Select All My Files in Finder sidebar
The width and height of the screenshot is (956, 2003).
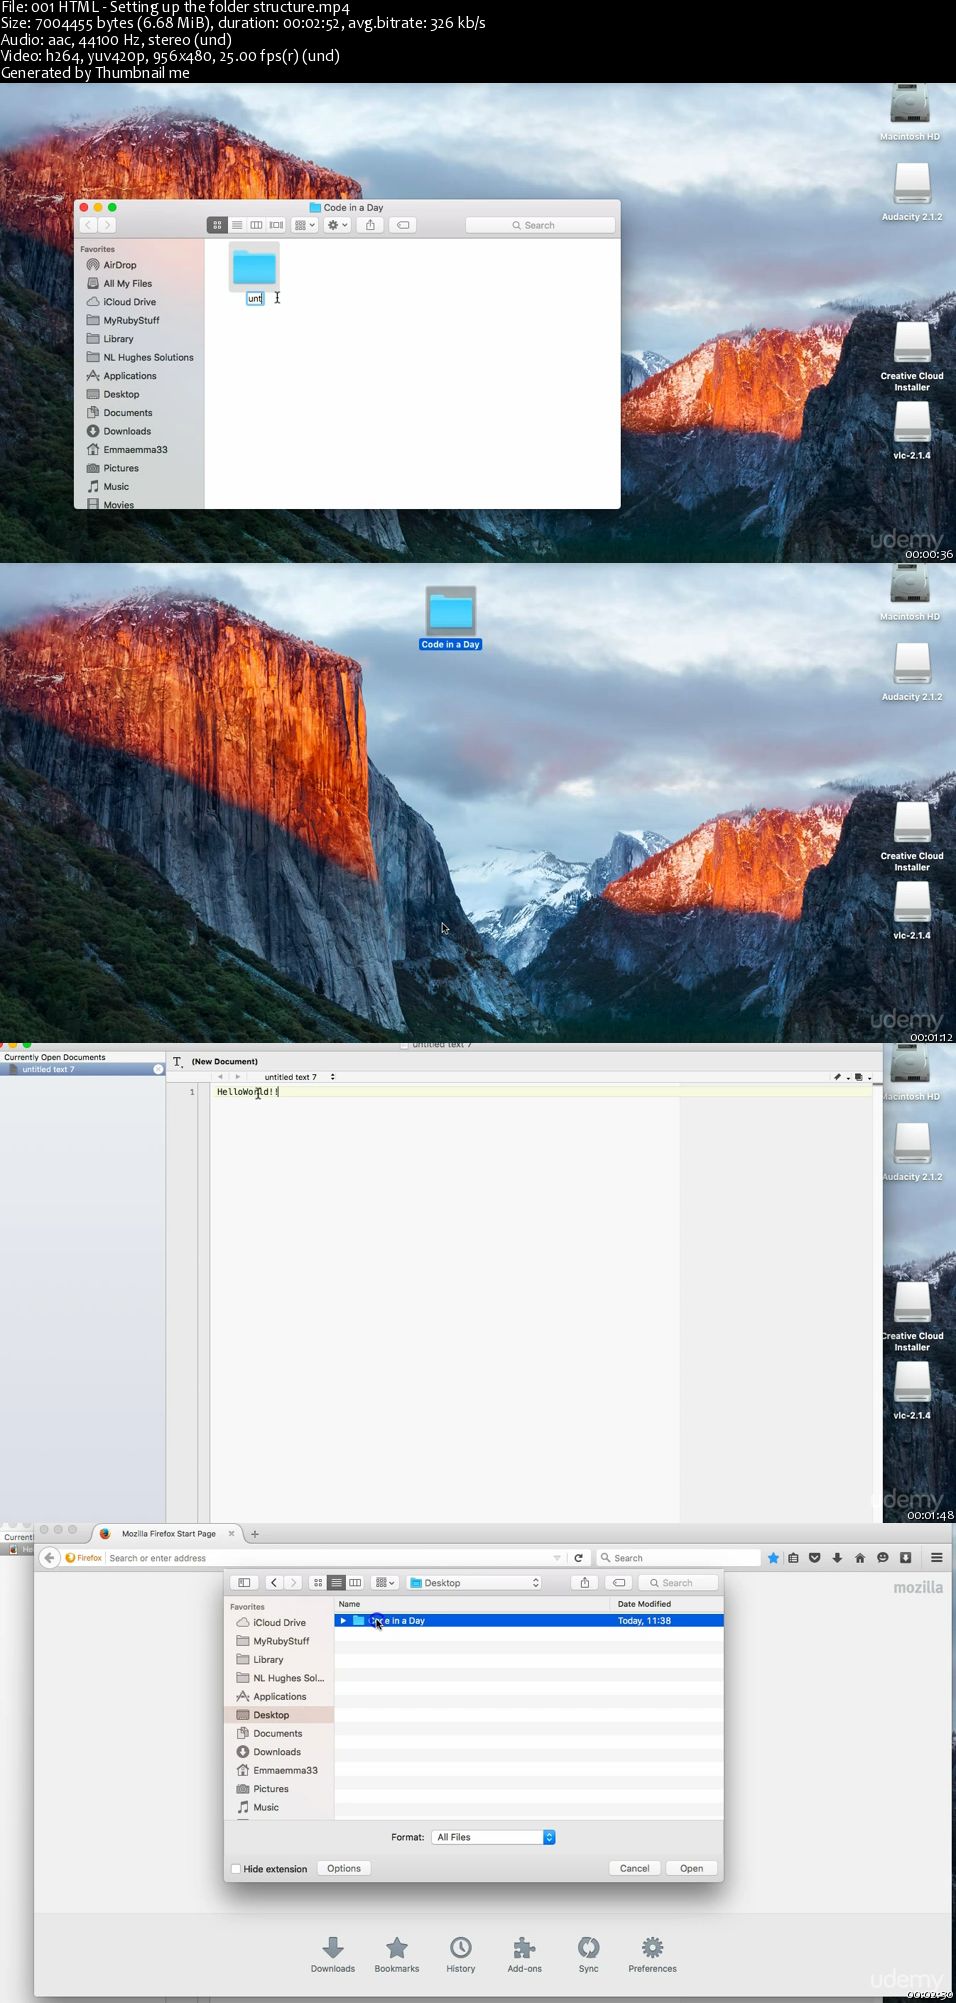tap(127, 283)
